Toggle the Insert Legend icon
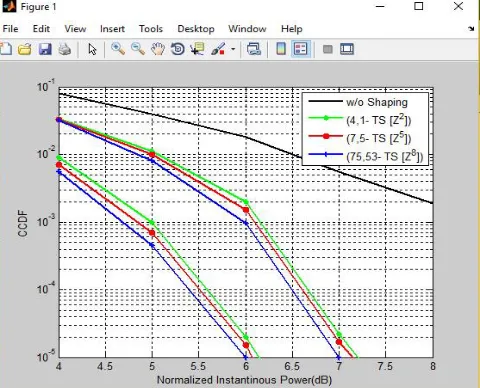Image resolution: width=480 pixels, height=388 pixels. 301,49
